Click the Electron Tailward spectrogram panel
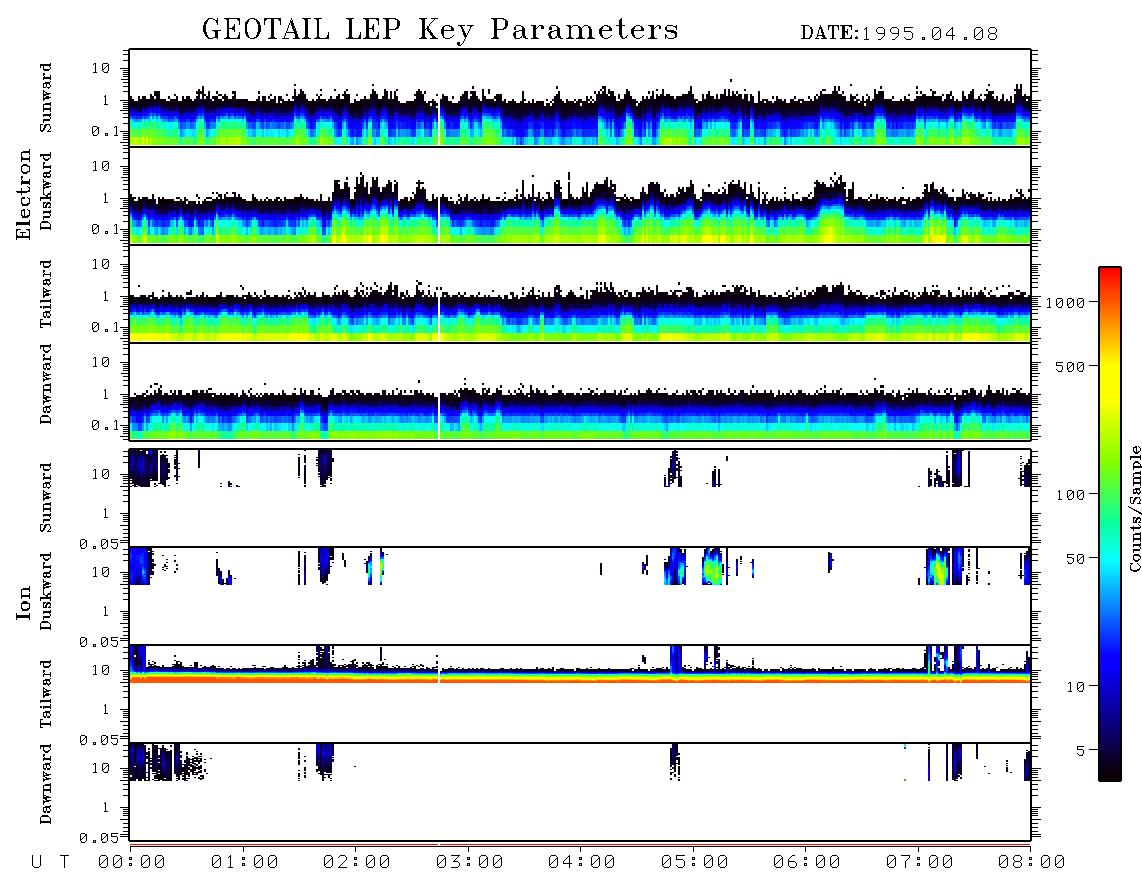The width and height of the screenshot is (1142, 880). 580,294
